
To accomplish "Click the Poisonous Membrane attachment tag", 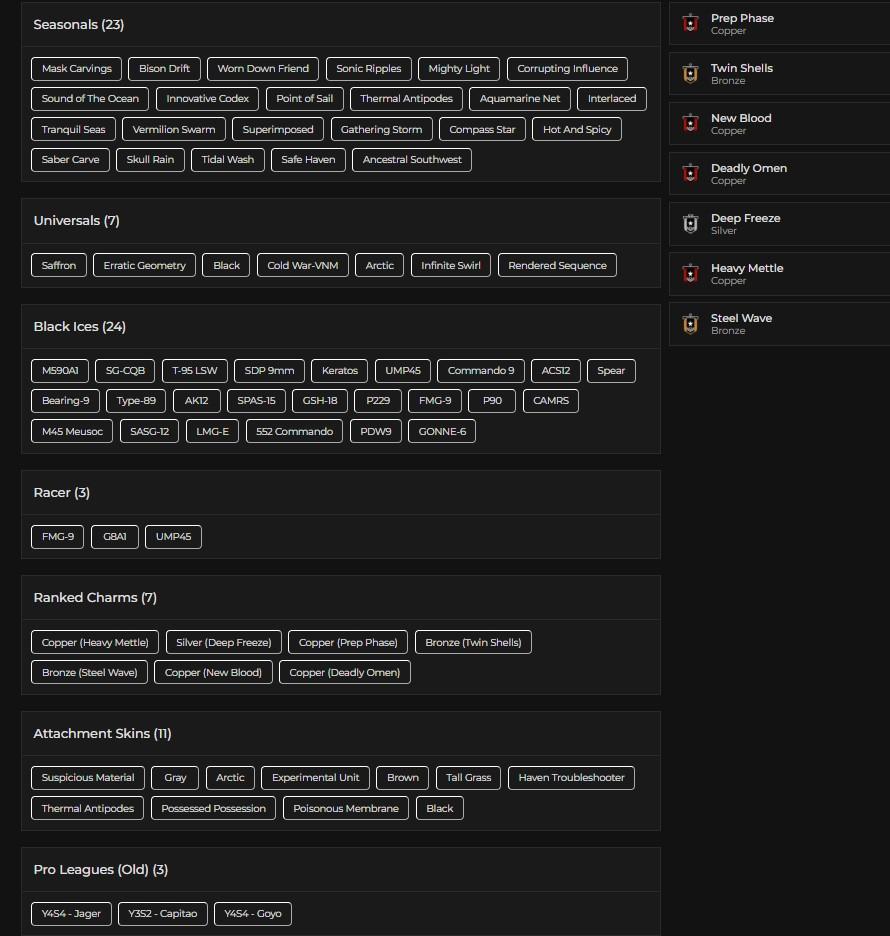I will point(346,809).
